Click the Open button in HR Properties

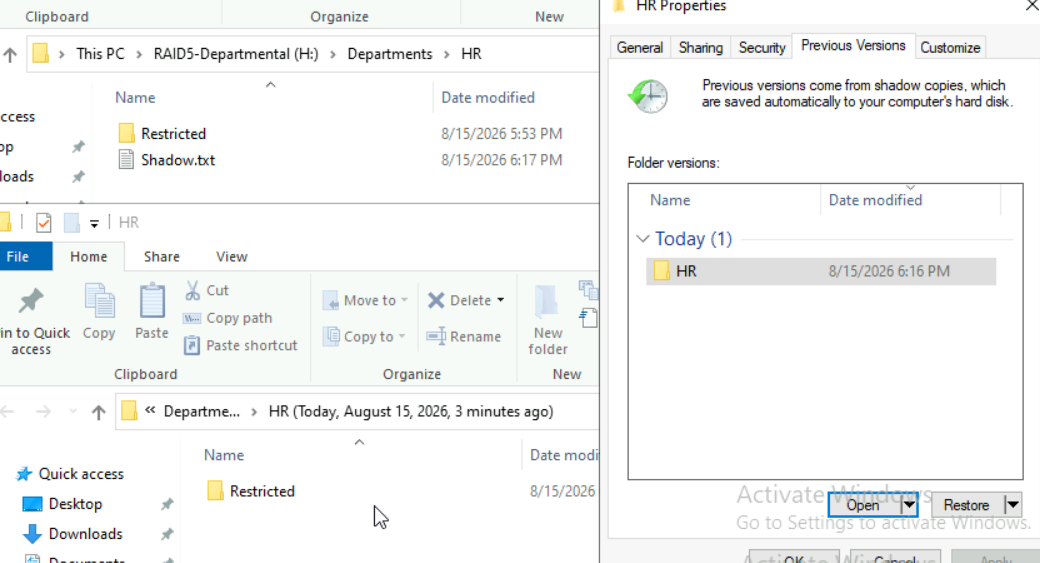pyautogui.click(x=864, y=505)
